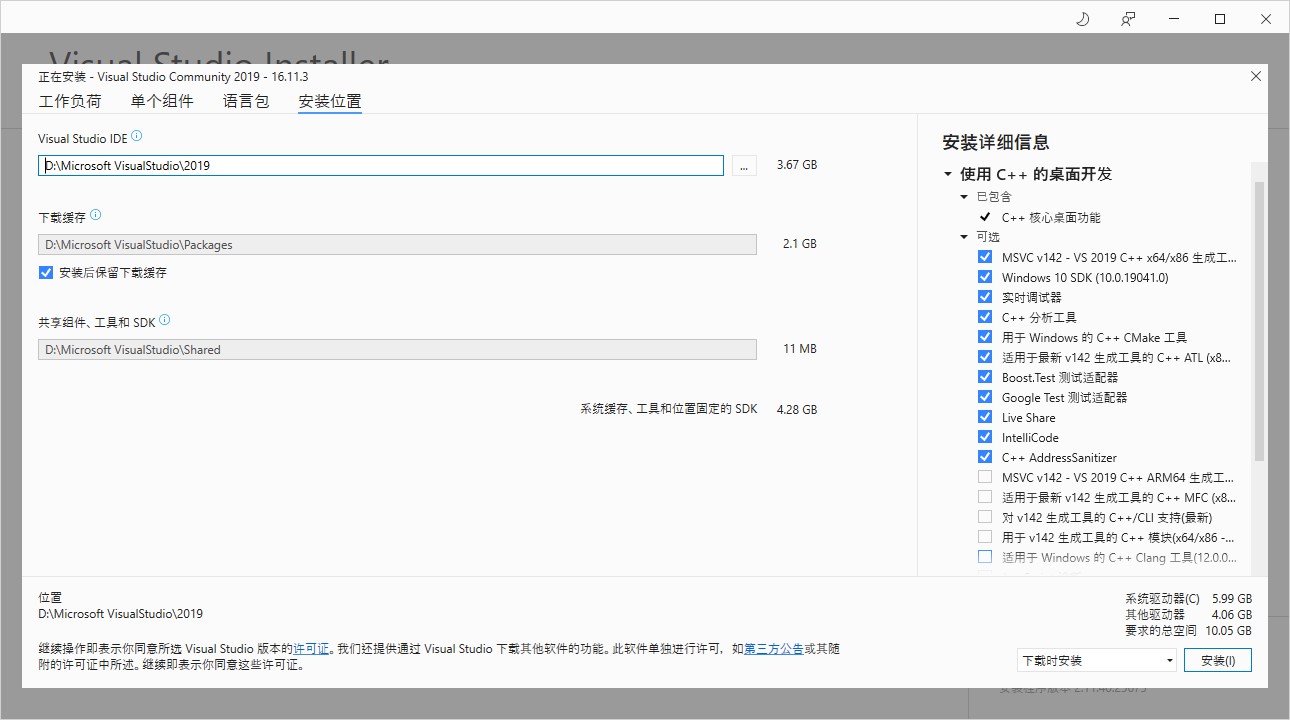Close the installation dialog with the X

click(x=1256, y=76)
